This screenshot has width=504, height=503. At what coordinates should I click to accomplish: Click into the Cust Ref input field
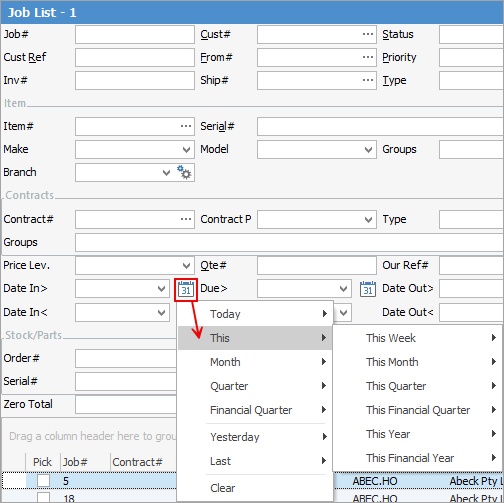click(x=135, y=57)
